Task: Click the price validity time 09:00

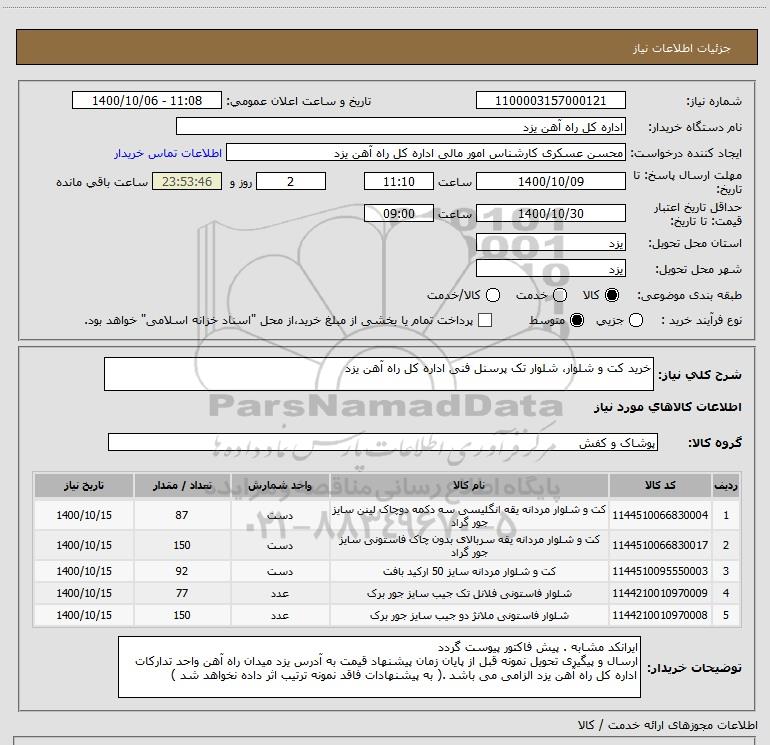Action: click(x=399, y=213)
